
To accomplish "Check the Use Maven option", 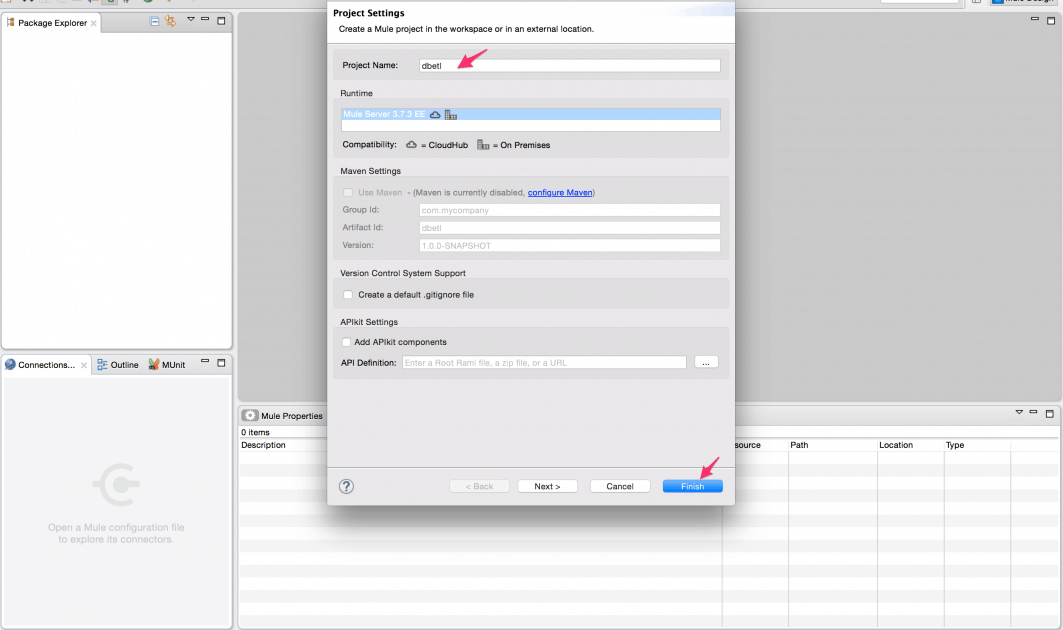I will [346, 192].
